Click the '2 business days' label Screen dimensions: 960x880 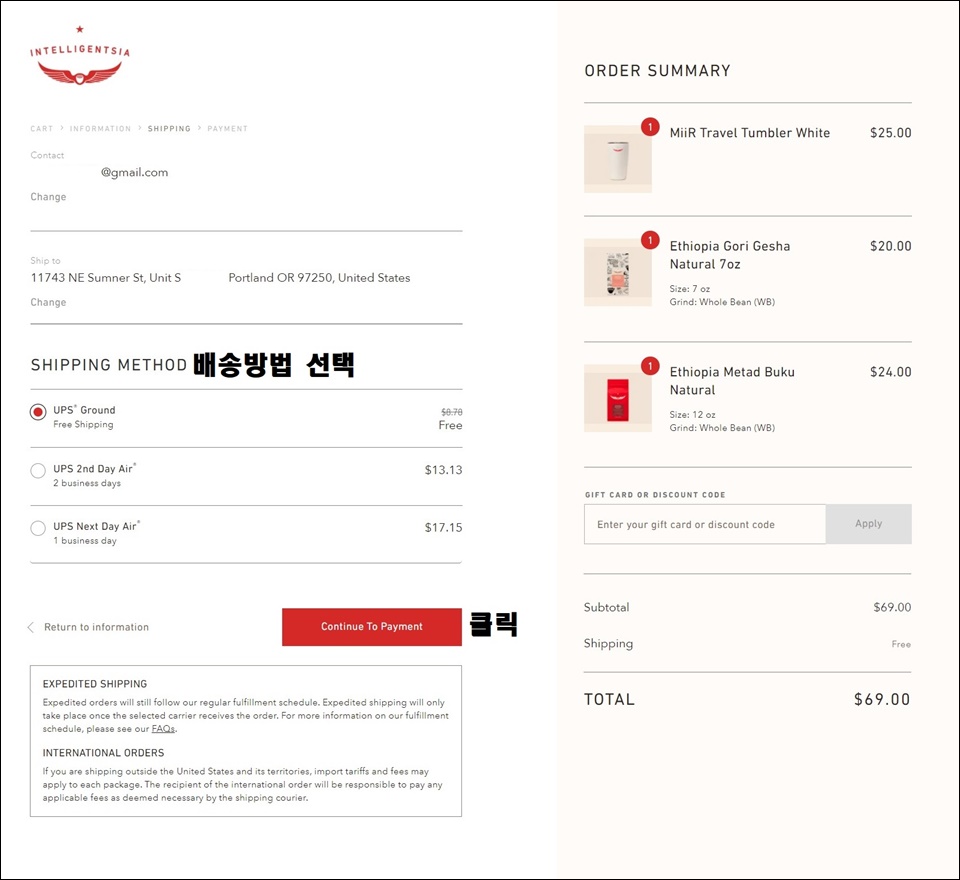(87, 483)
